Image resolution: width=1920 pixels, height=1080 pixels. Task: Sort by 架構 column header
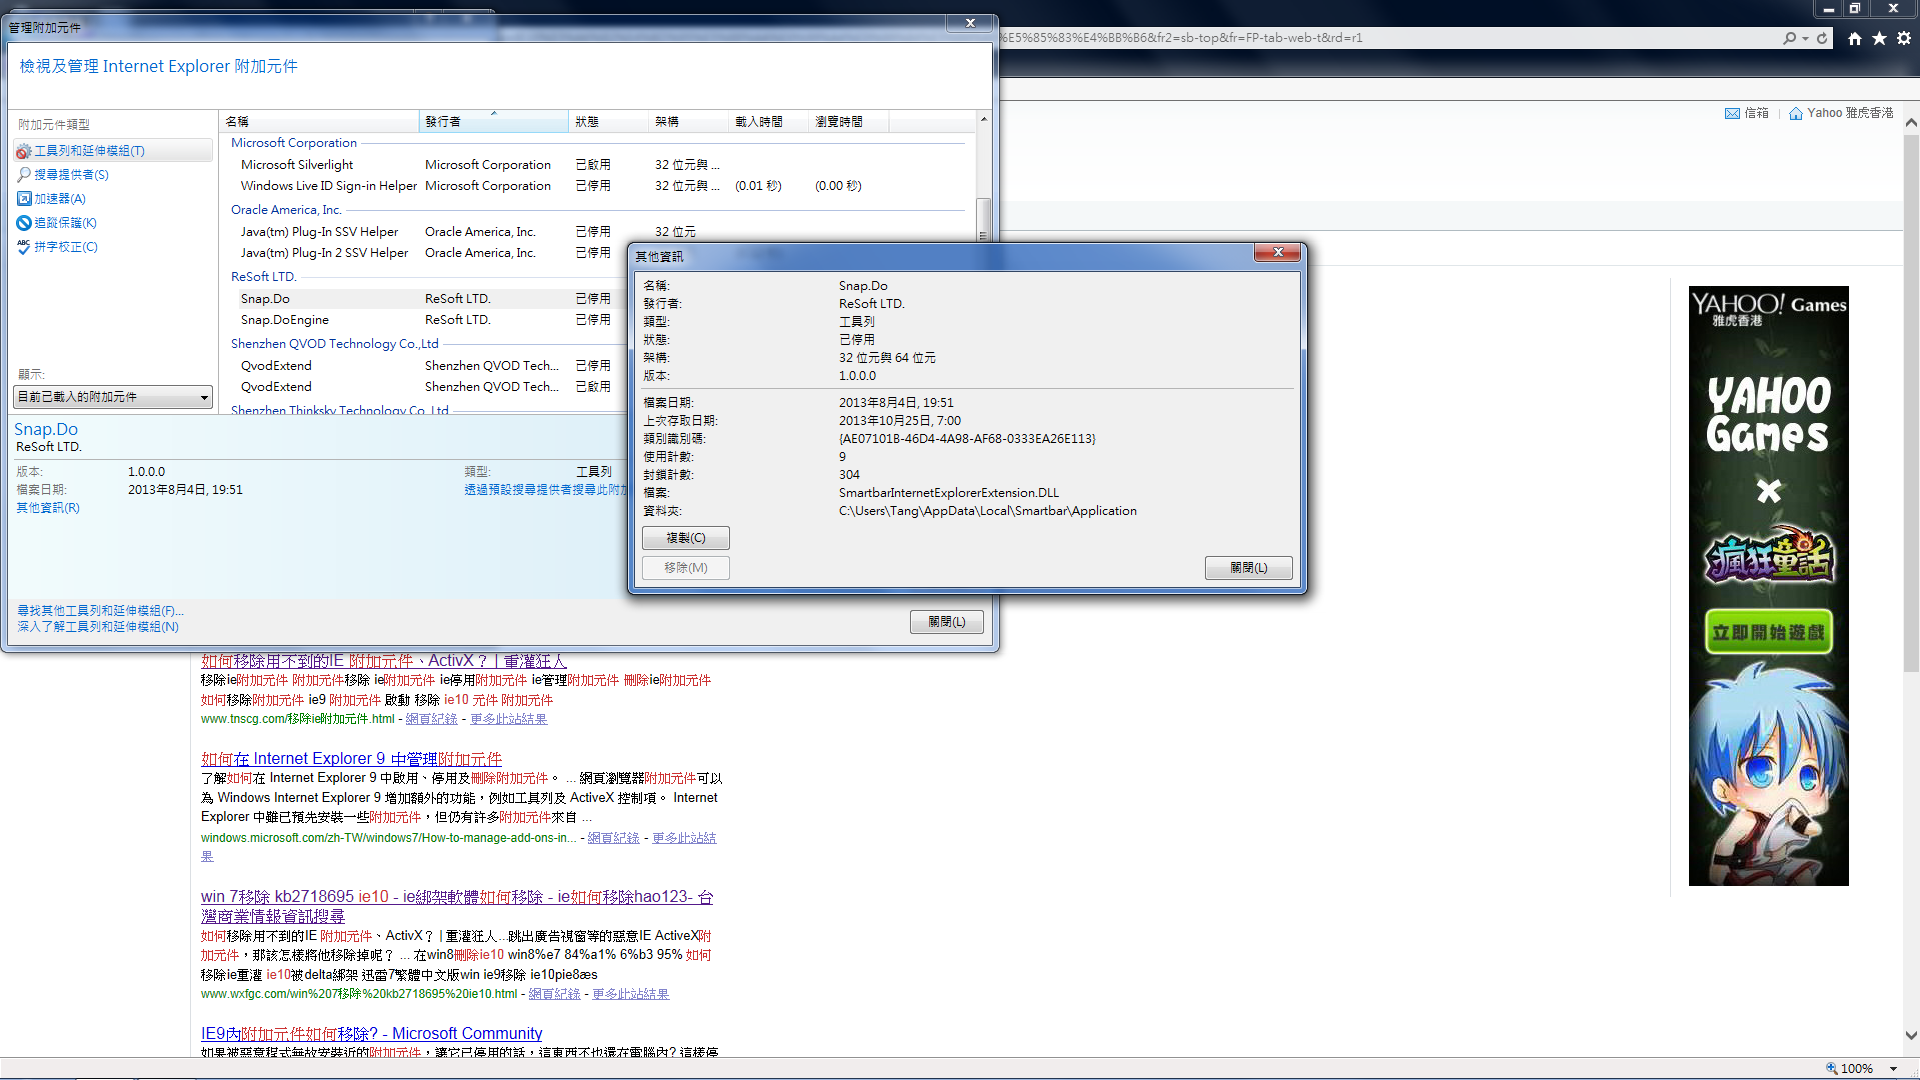point(689,121)
